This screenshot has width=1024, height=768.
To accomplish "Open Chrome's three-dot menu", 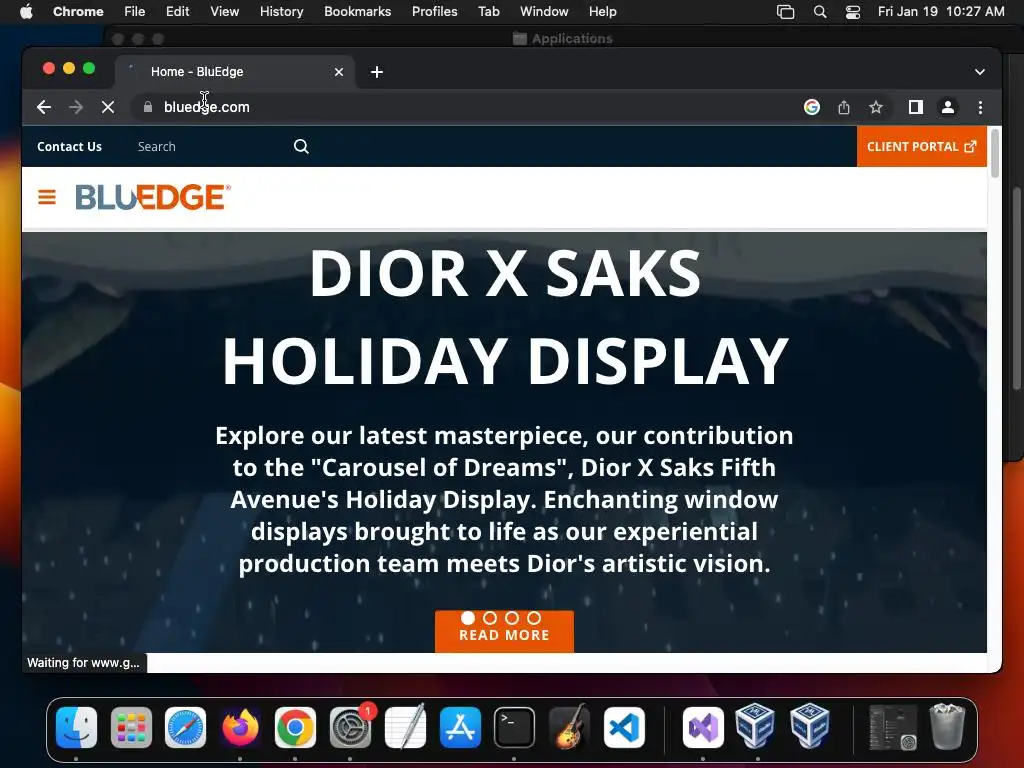I will point(980,107).
